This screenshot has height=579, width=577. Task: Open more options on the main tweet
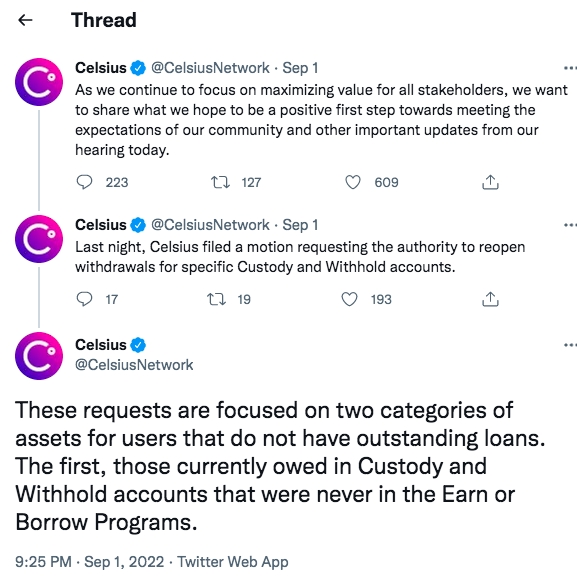click(x=570, y=345)
